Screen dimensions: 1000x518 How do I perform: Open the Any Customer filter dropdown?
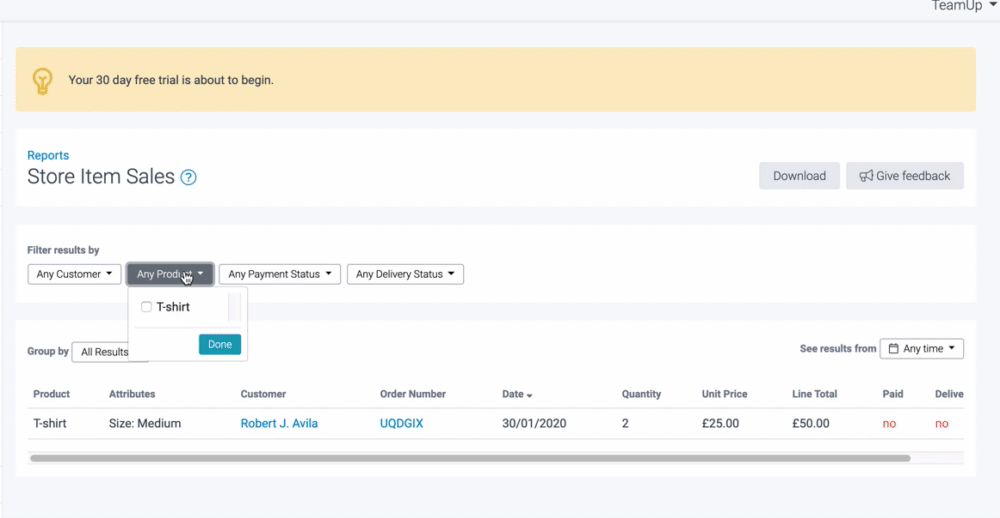[74, 274]
